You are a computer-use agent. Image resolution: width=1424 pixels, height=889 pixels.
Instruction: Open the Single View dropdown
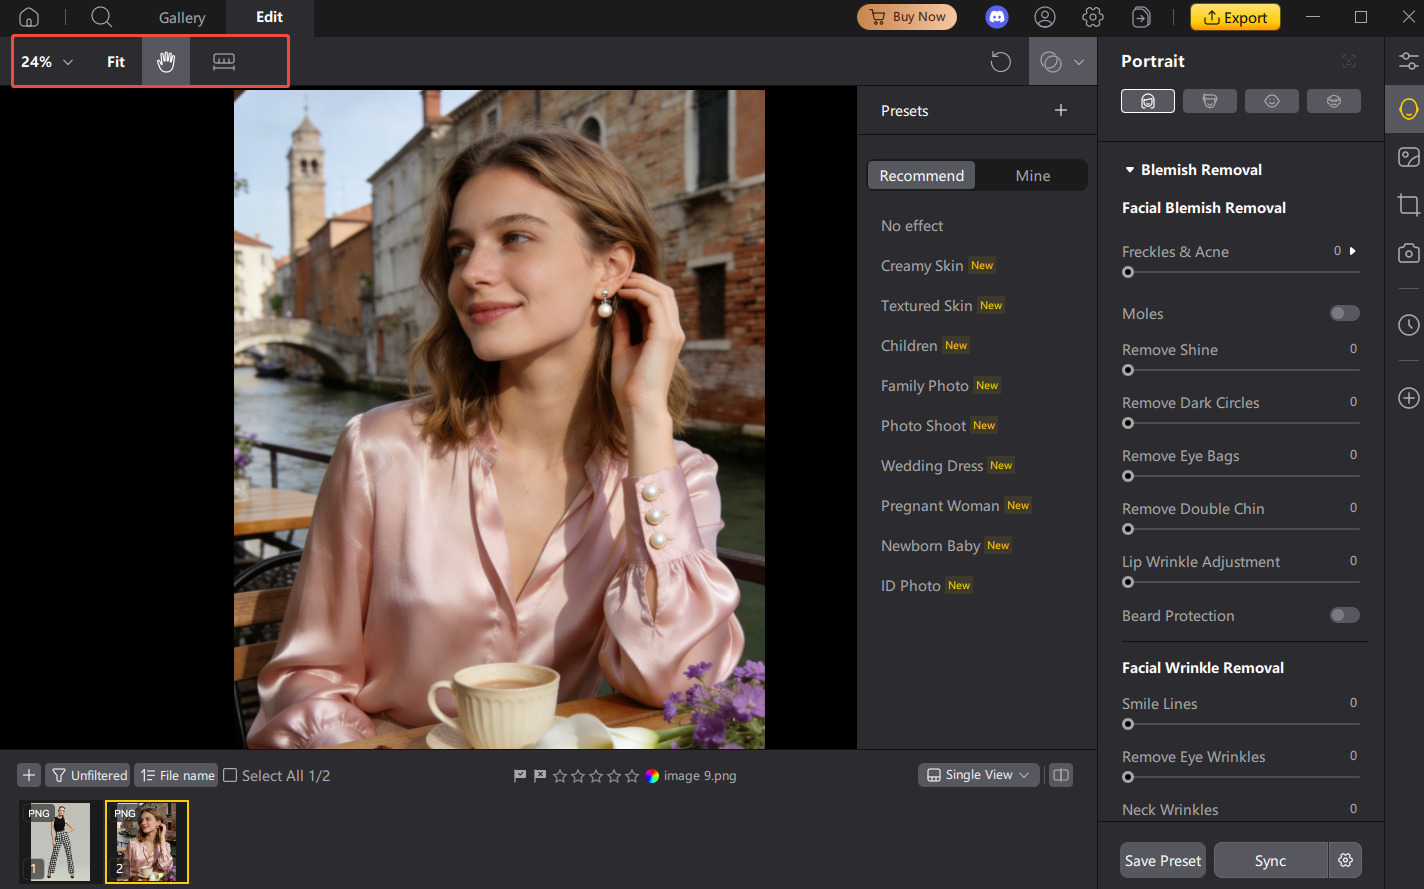pyautogui.click(x=977, y=775)
